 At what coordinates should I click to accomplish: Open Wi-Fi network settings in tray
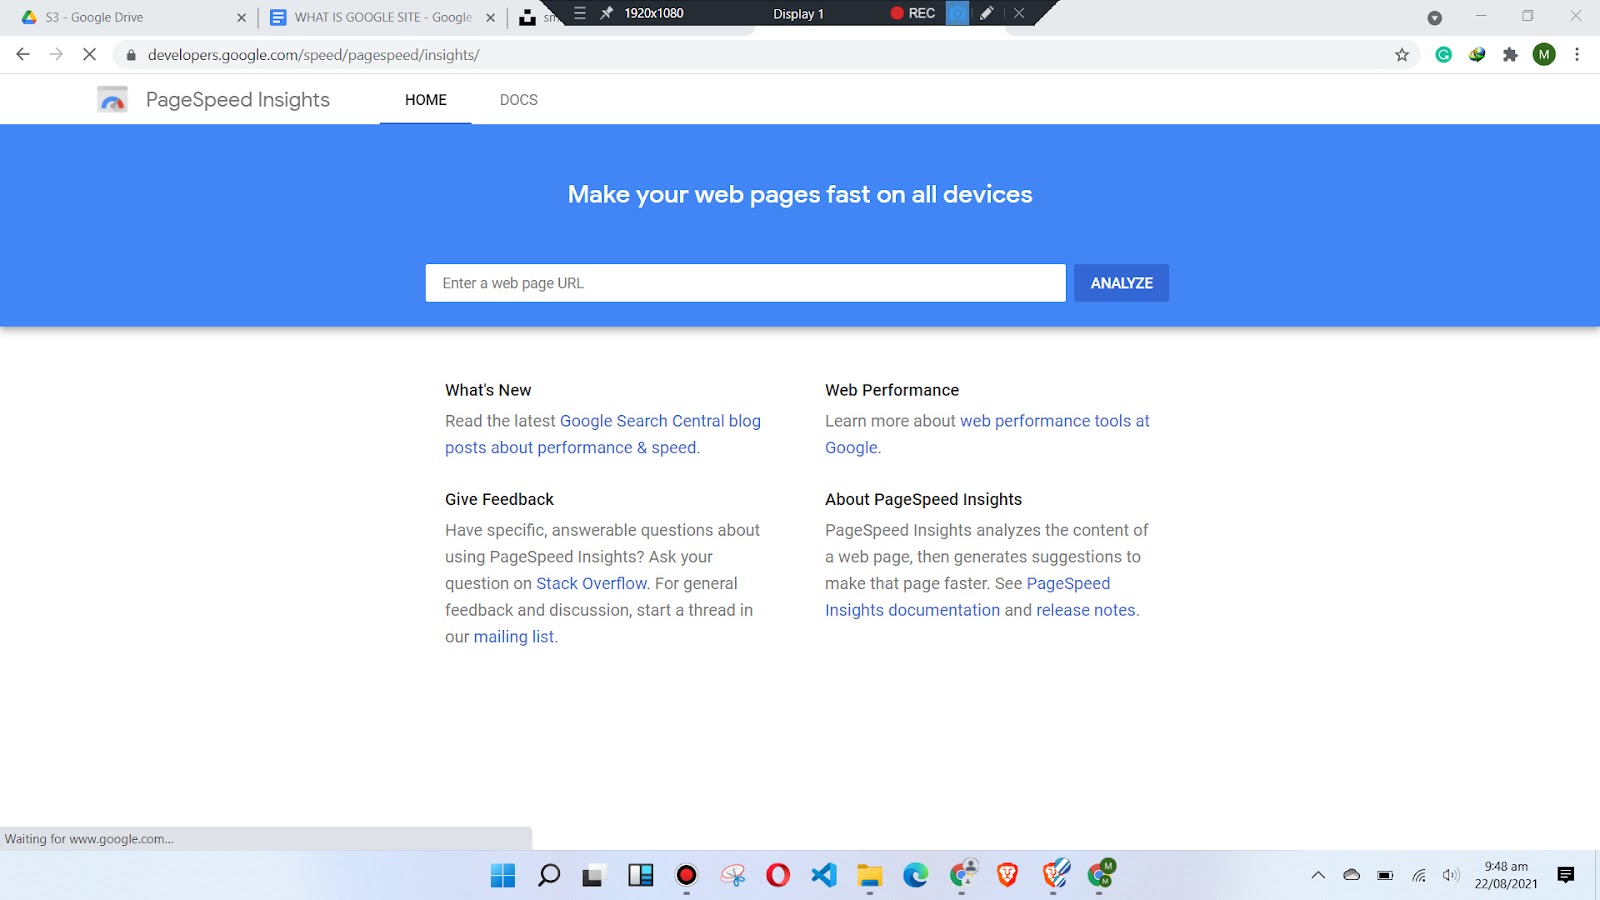1419,875
